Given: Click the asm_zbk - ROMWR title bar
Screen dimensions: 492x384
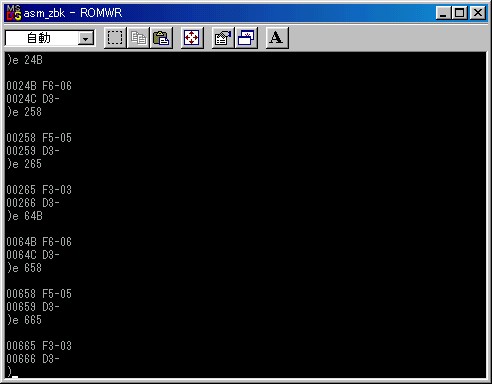Looking at the screenshot, I should (x=220, y=13).
